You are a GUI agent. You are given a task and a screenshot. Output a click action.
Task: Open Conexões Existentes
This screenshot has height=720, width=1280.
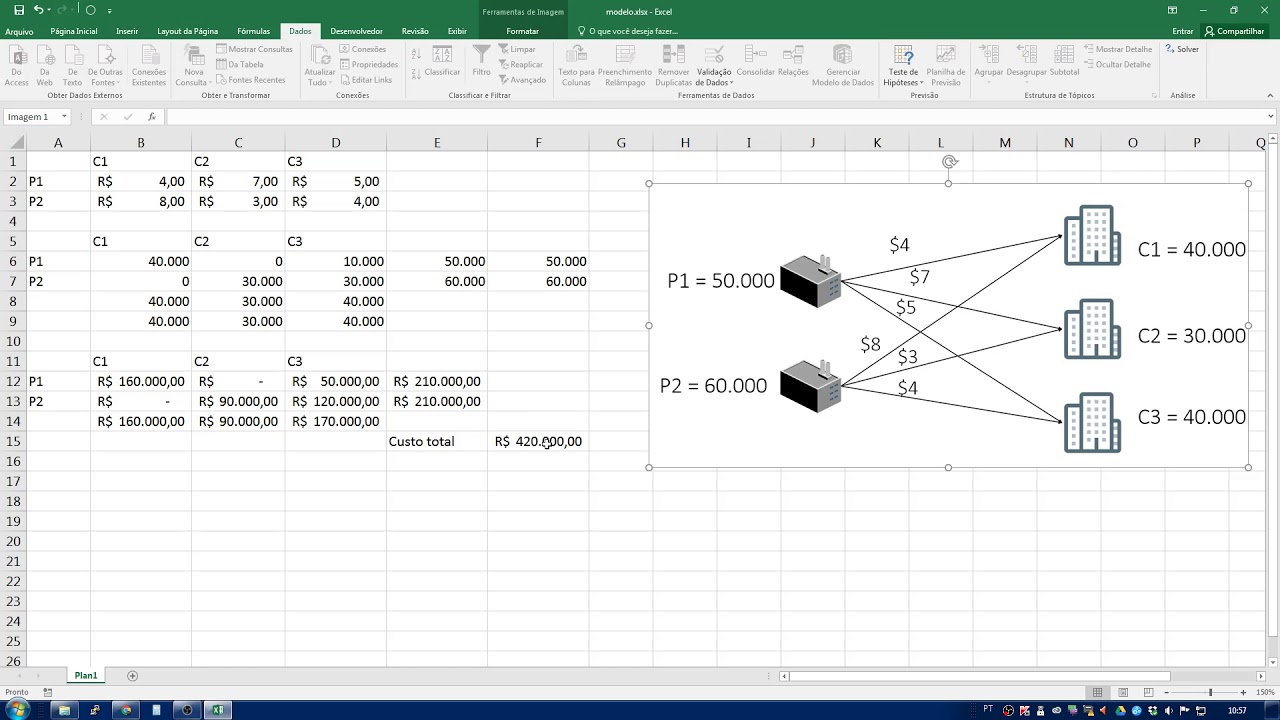click(149, 66)
